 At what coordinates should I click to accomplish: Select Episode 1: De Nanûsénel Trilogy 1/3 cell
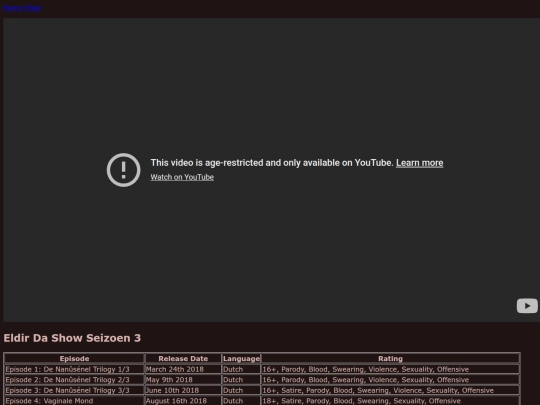pyautogui.click(x=74, y=369)
